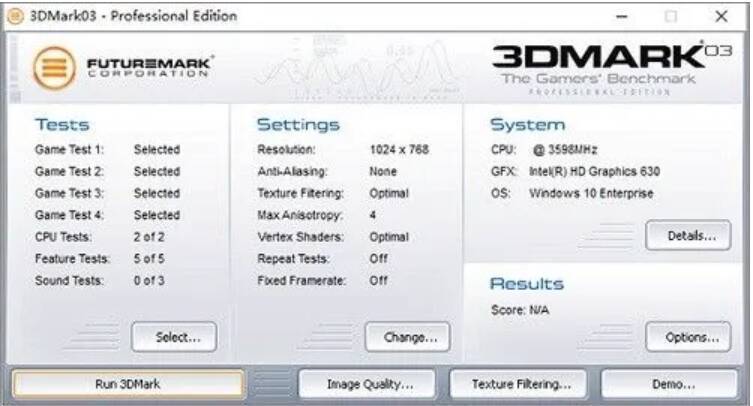The image size is (753, 406).
Task: Click the 'Resolution:' label
Action: tap(286, 149)
